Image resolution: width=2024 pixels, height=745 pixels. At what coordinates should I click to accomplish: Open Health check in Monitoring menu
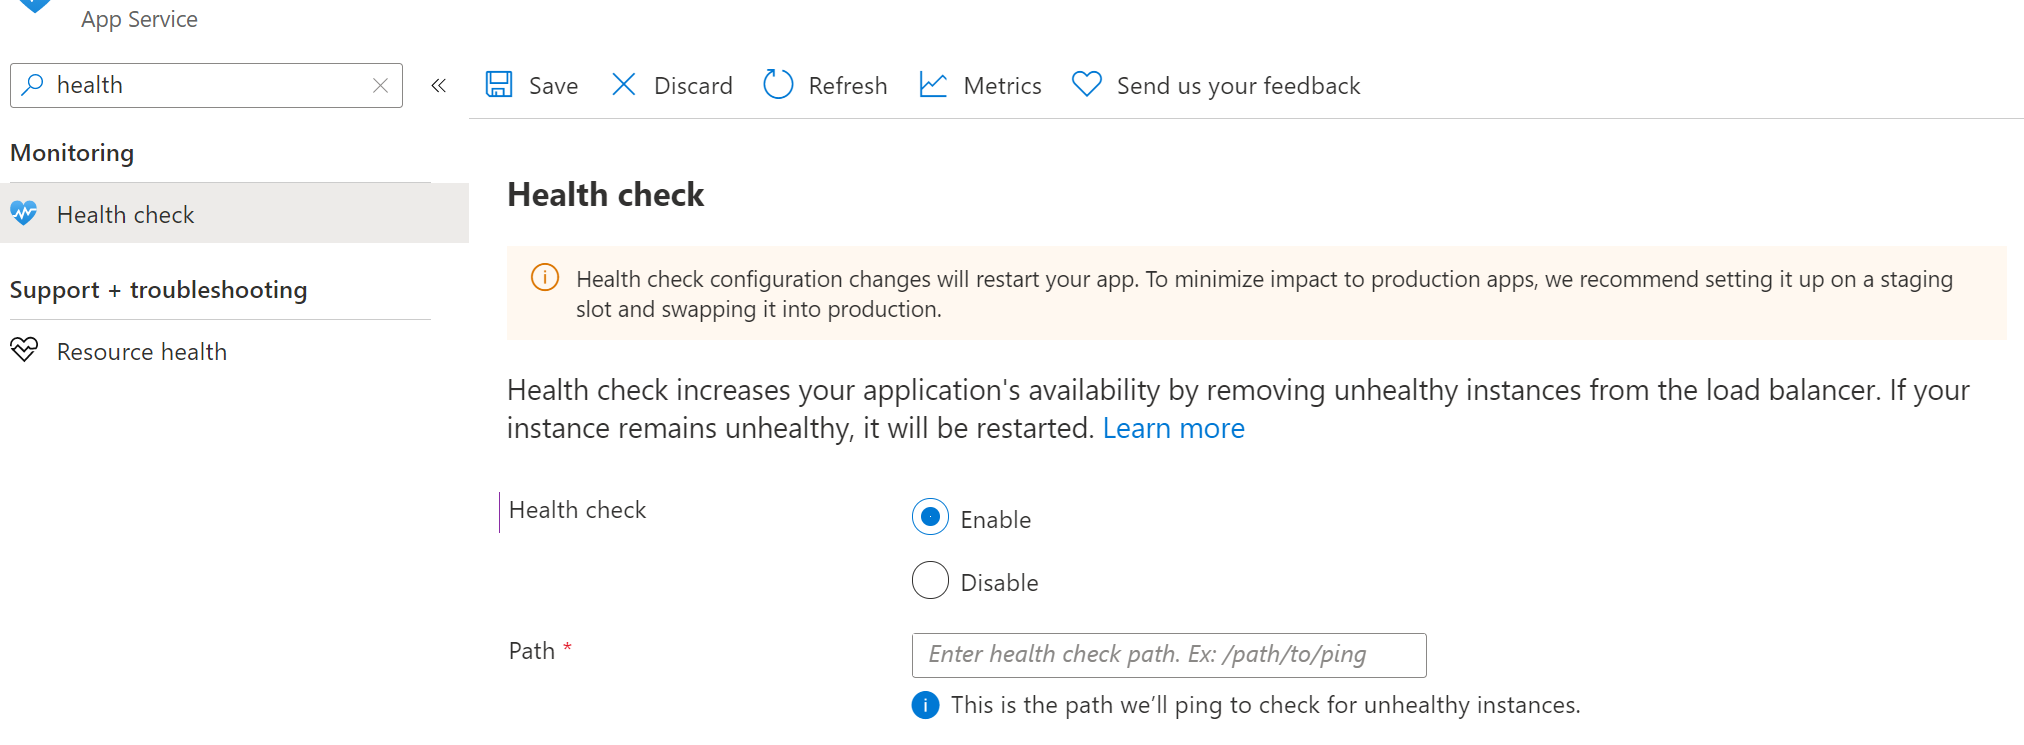click(x=126, y=215)
